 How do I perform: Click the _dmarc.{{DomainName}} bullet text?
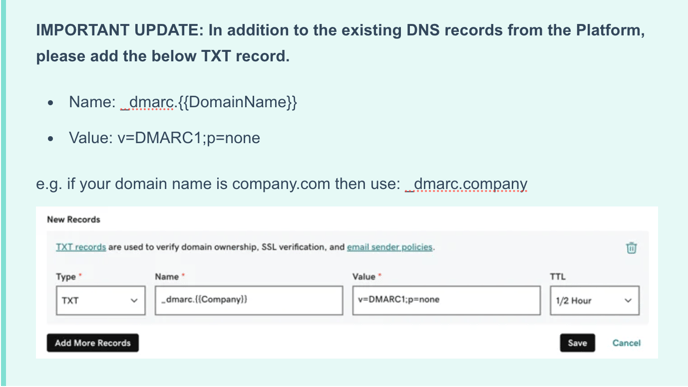point(209,102)
